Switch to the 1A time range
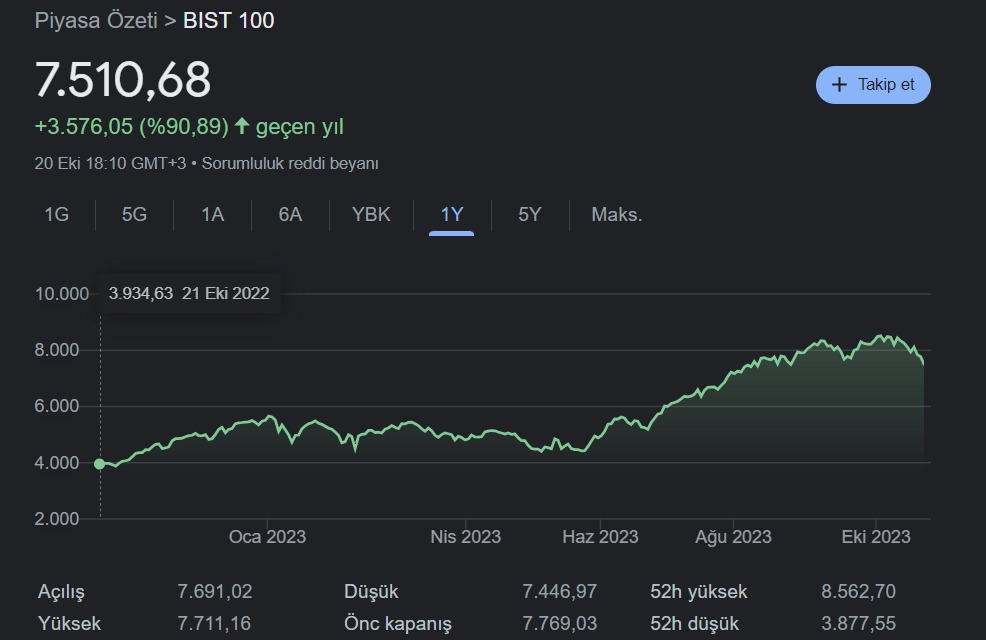This screenshot has width=986, height=640. tap(213, 215)
